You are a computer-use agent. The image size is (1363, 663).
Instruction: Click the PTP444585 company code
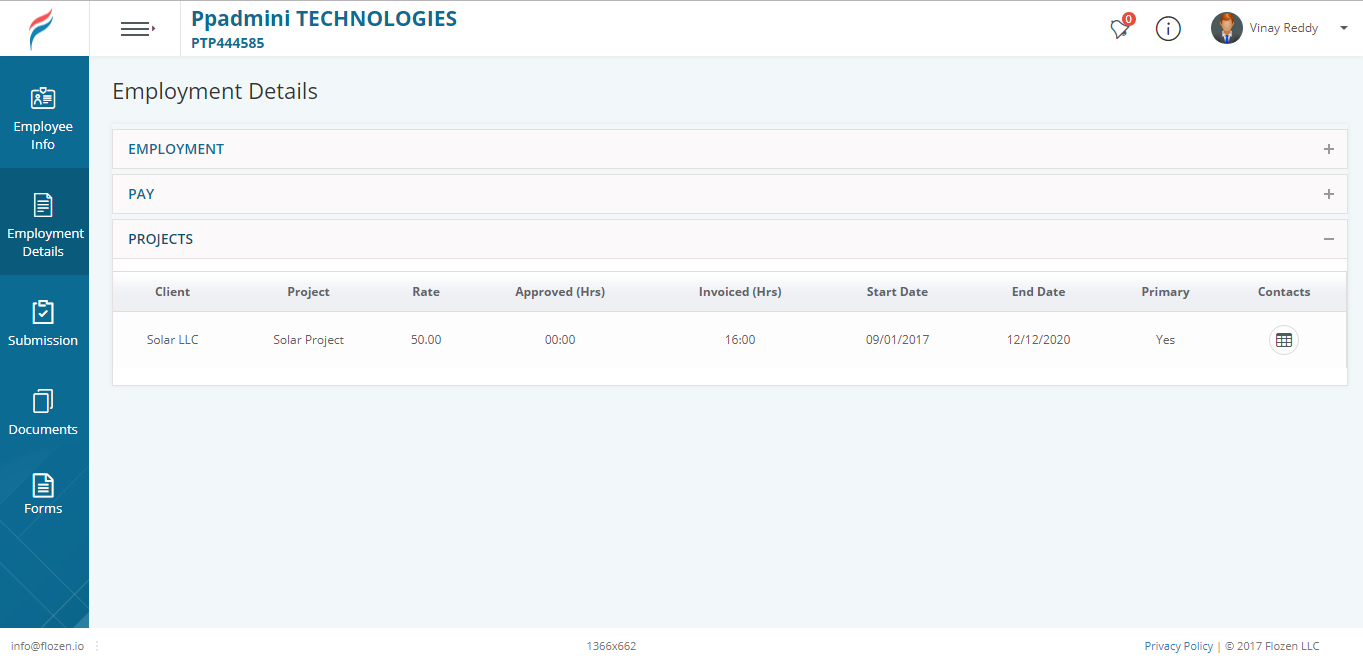click(228, 43)
